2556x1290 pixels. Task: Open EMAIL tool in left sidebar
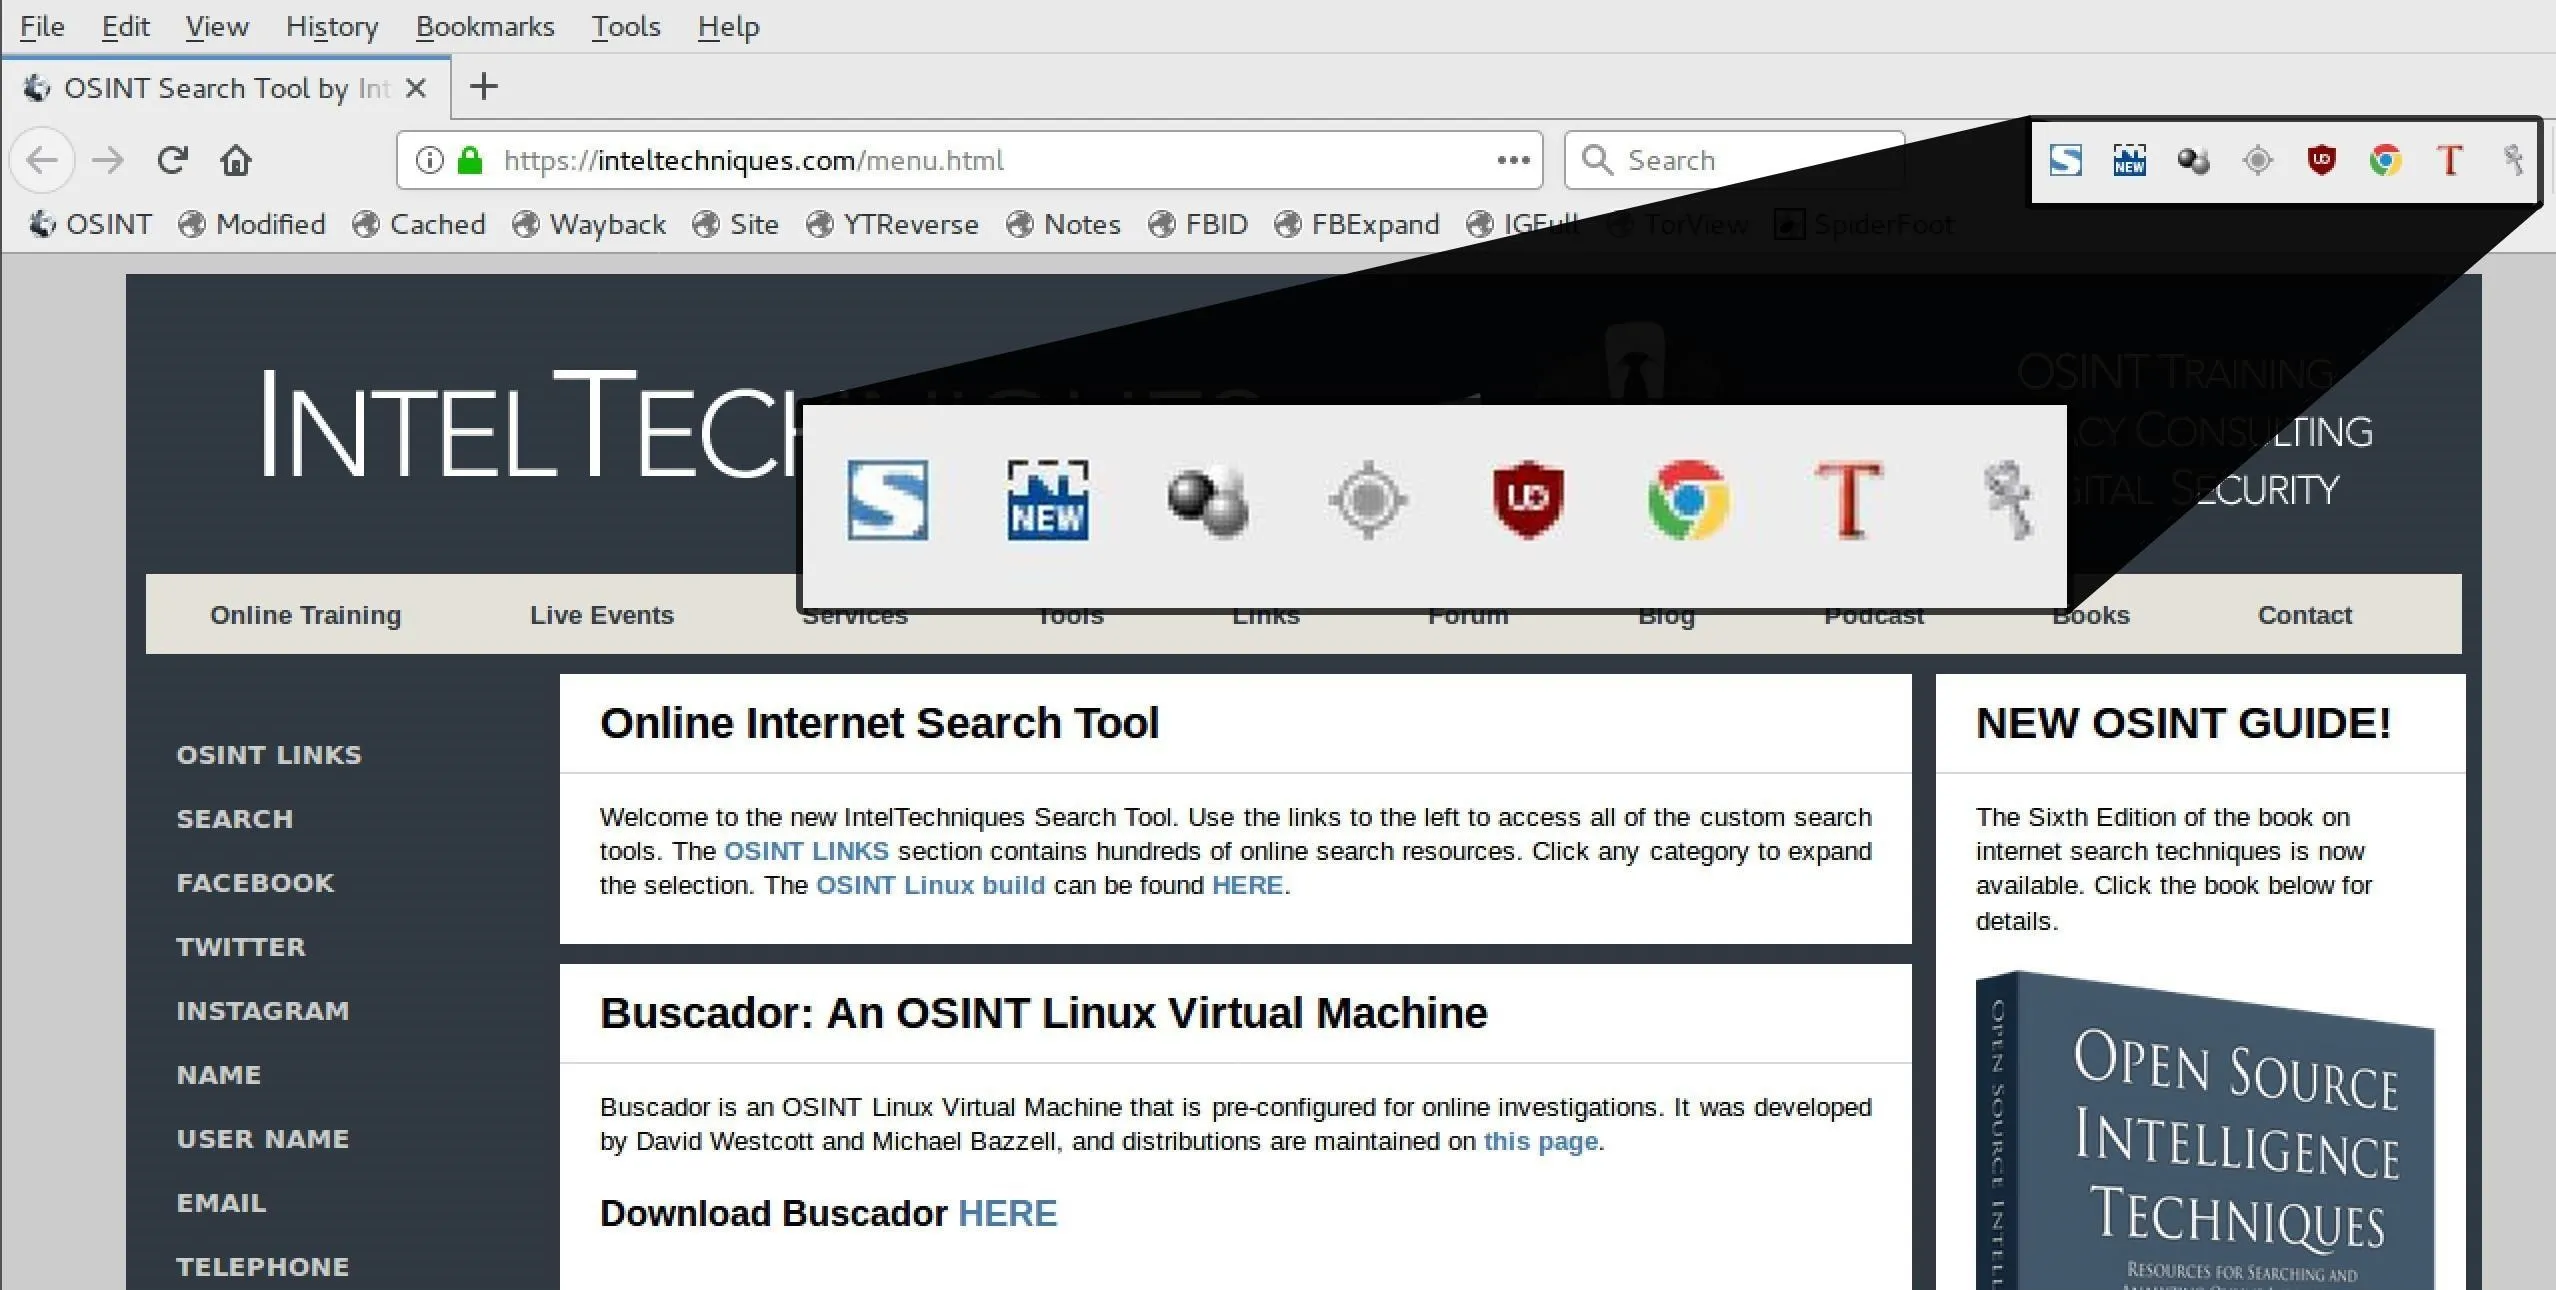[x=221, y=1203]
